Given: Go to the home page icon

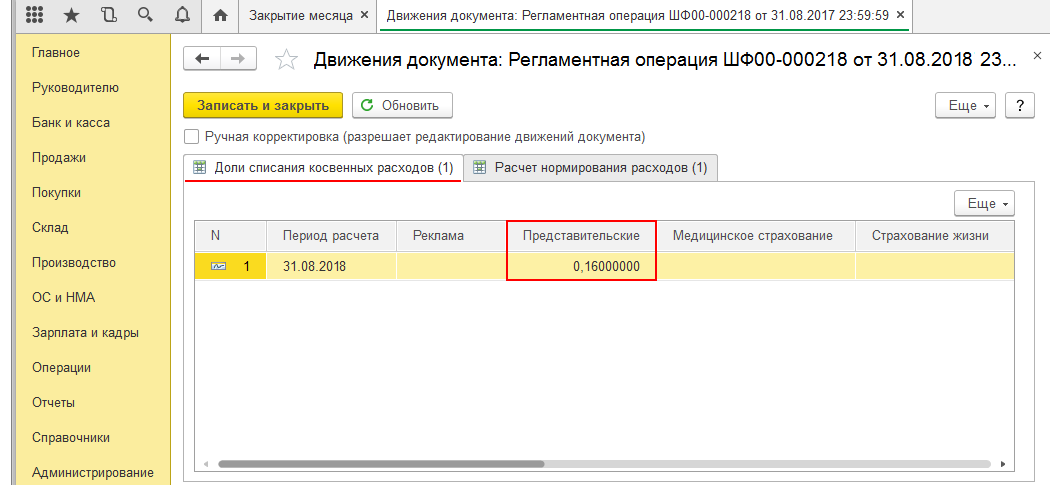Looking at the screenshot, I should (220, 16).
